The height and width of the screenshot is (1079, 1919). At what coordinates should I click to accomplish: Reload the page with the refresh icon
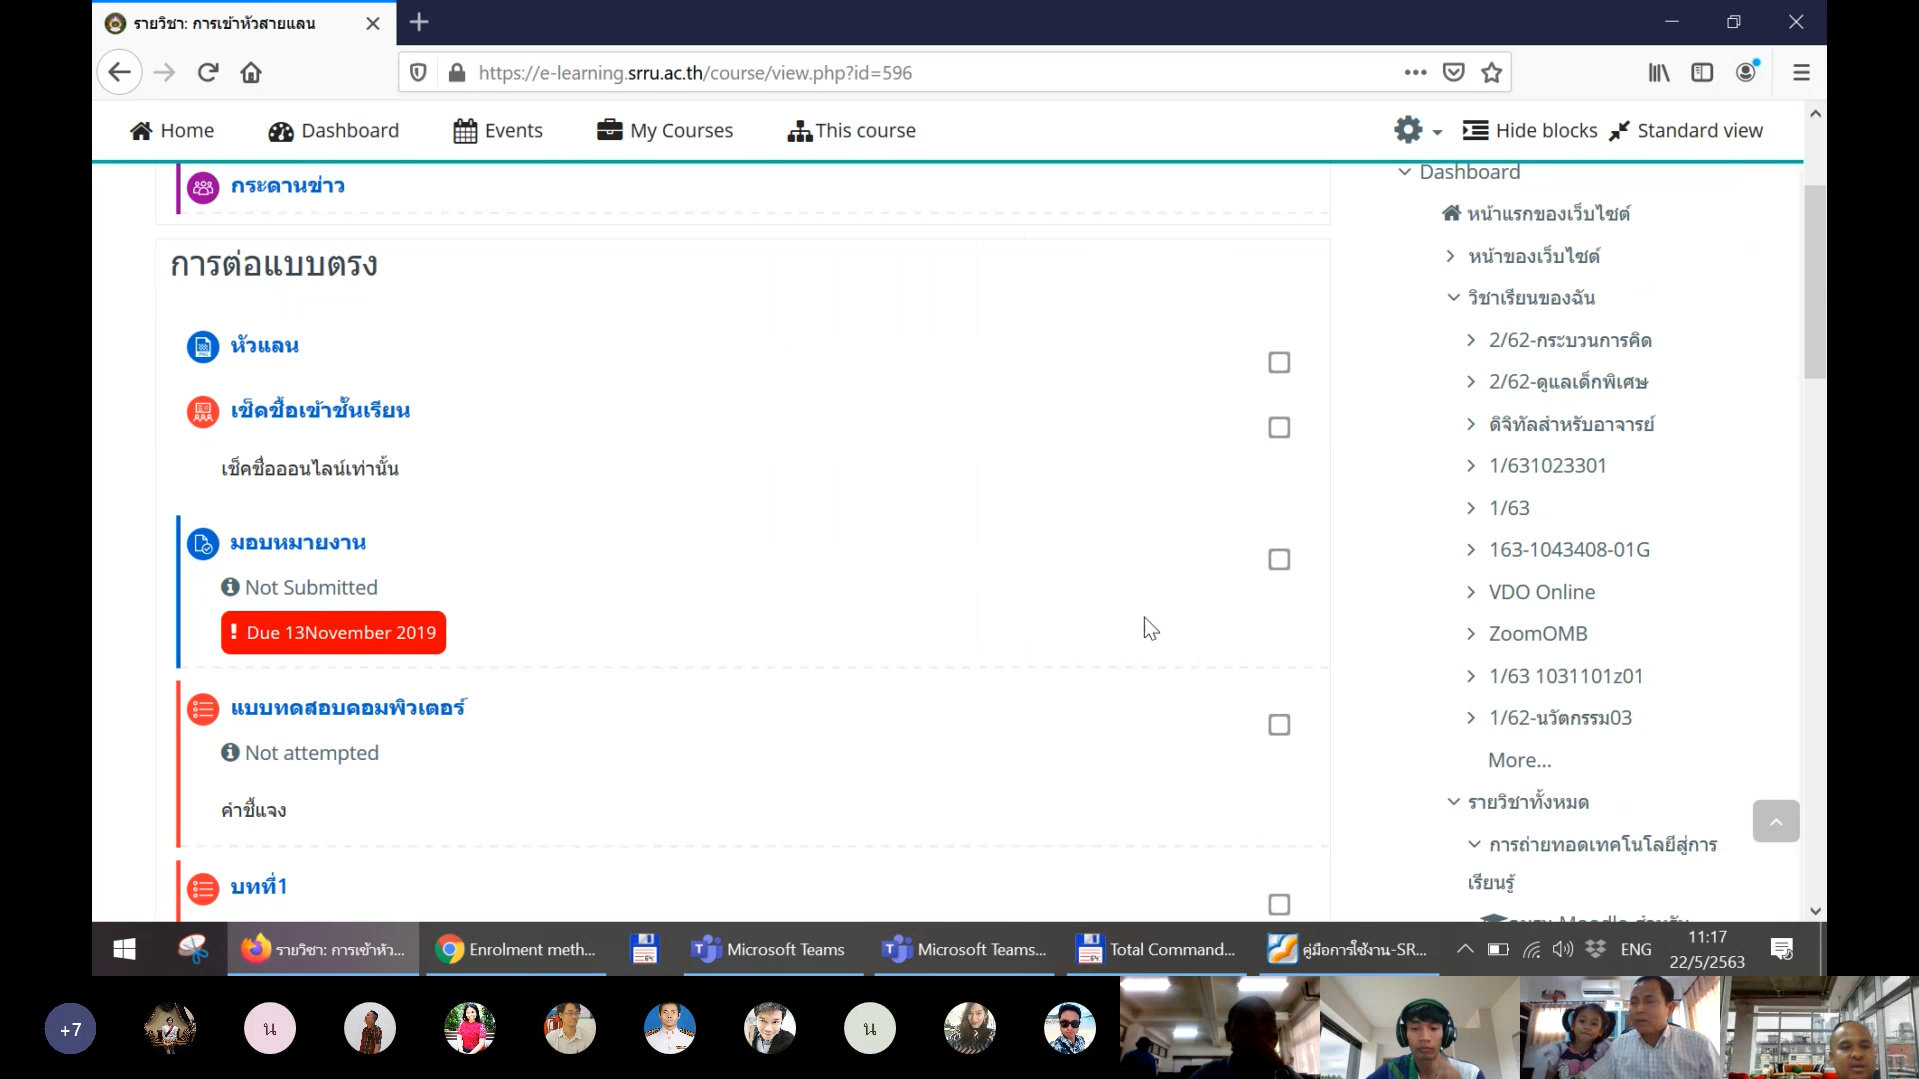(x=208, y=73)
